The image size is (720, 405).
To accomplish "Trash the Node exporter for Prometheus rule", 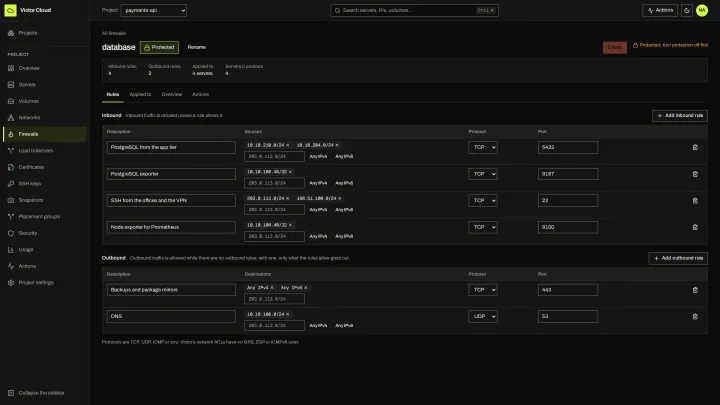I will pos(695,227).
